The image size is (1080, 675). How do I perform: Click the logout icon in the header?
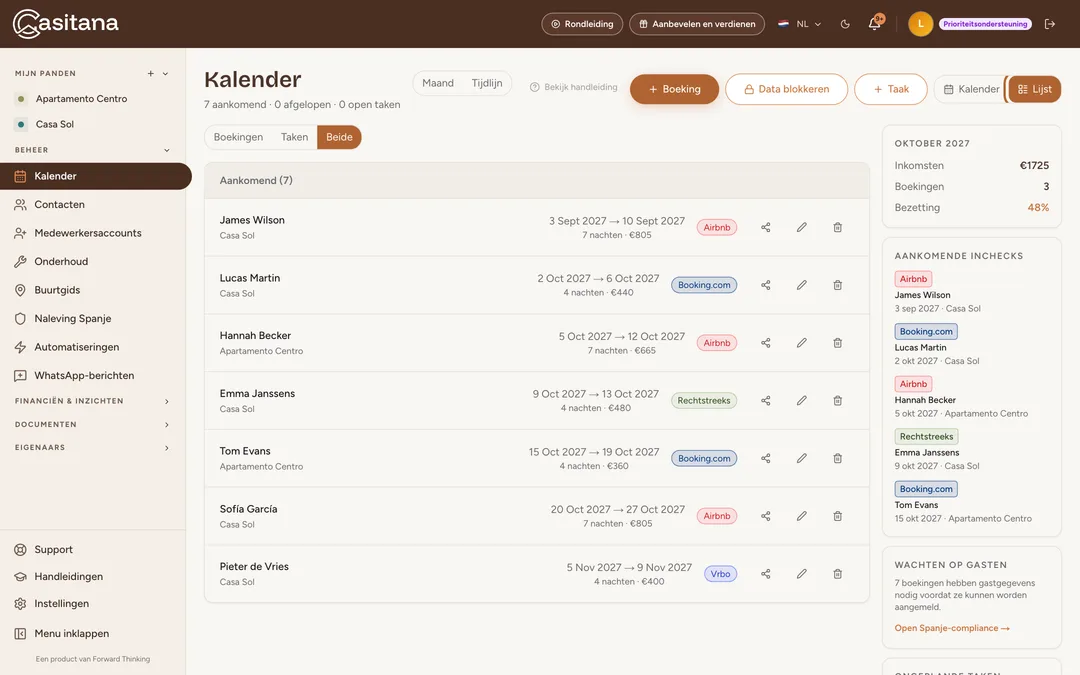point(1050,24)
